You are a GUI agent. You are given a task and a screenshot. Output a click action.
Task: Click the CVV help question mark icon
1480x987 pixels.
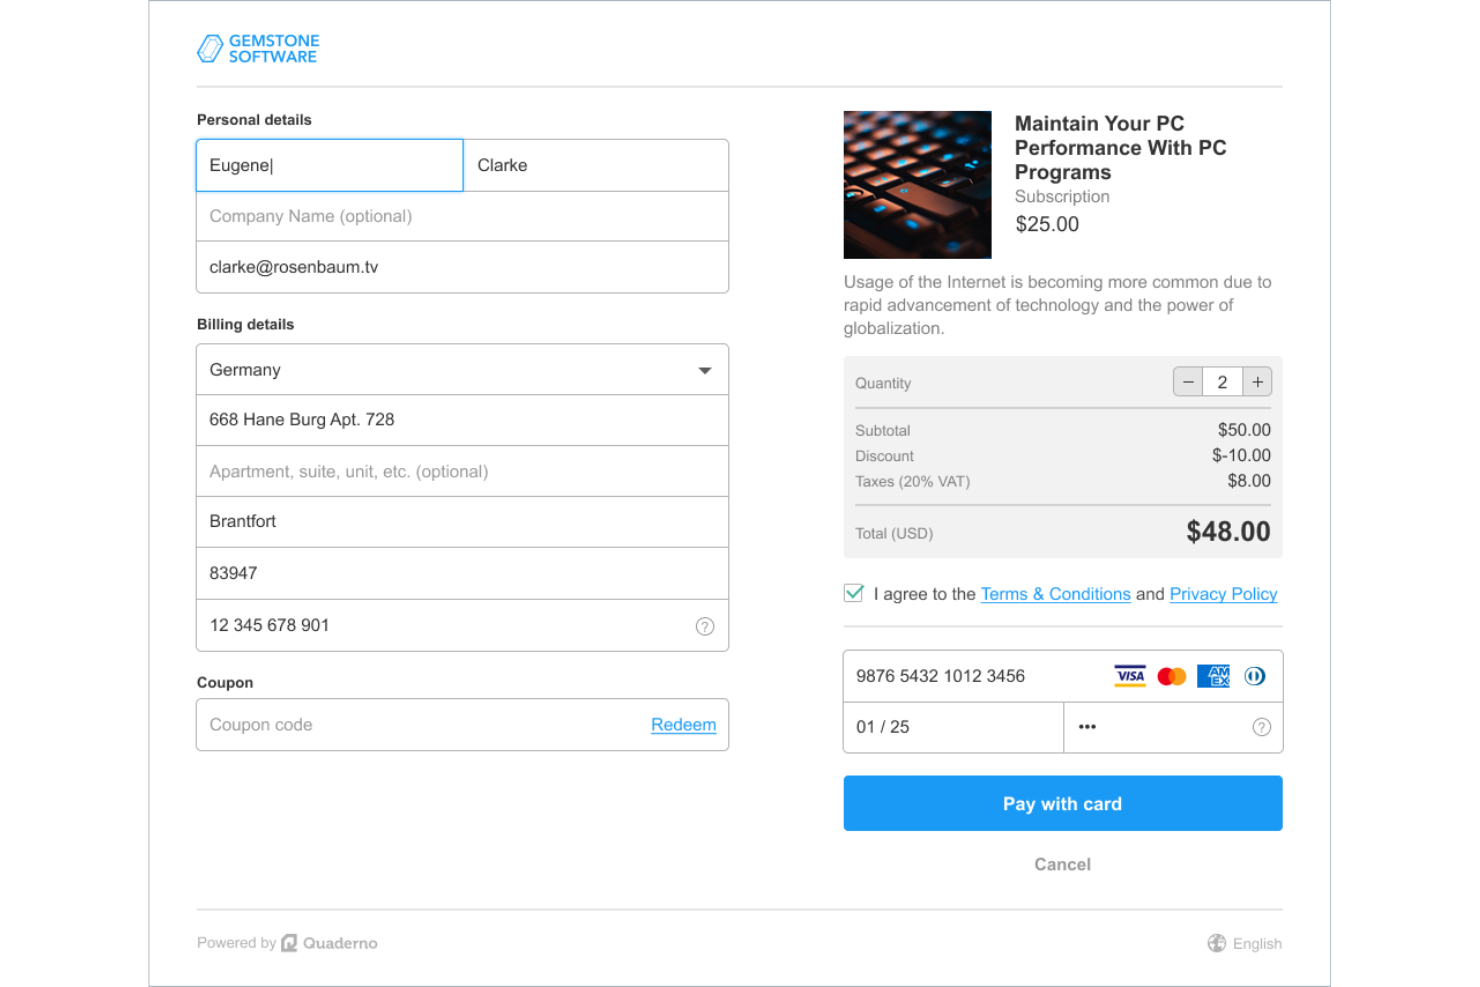pyautogui.click(x=1262, y=727)
